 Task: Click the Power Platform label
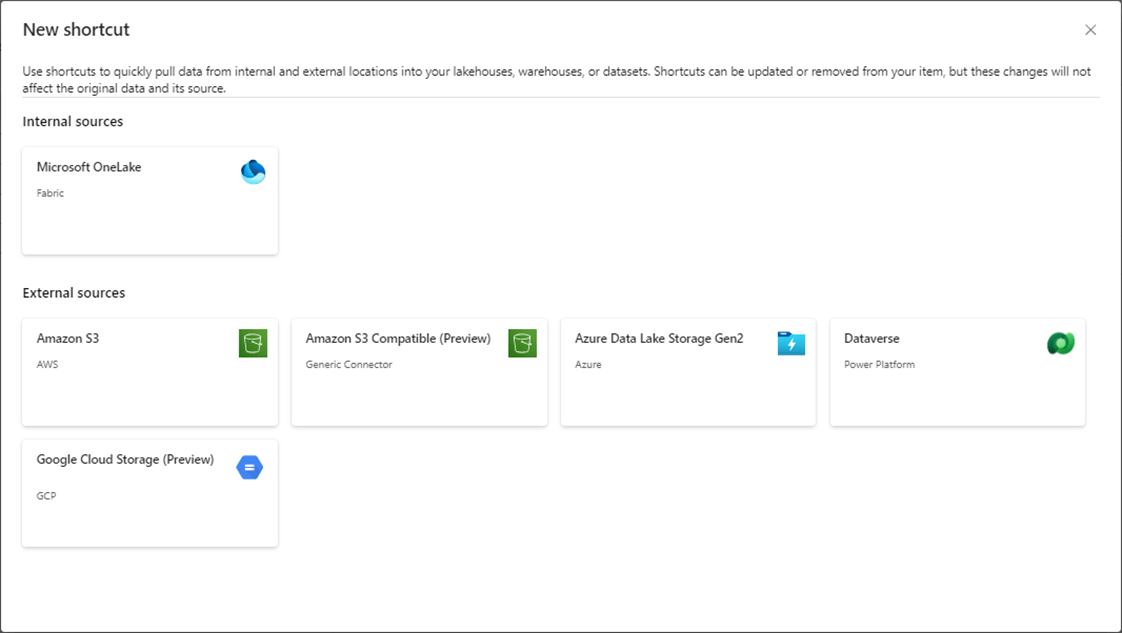[879, 364]
